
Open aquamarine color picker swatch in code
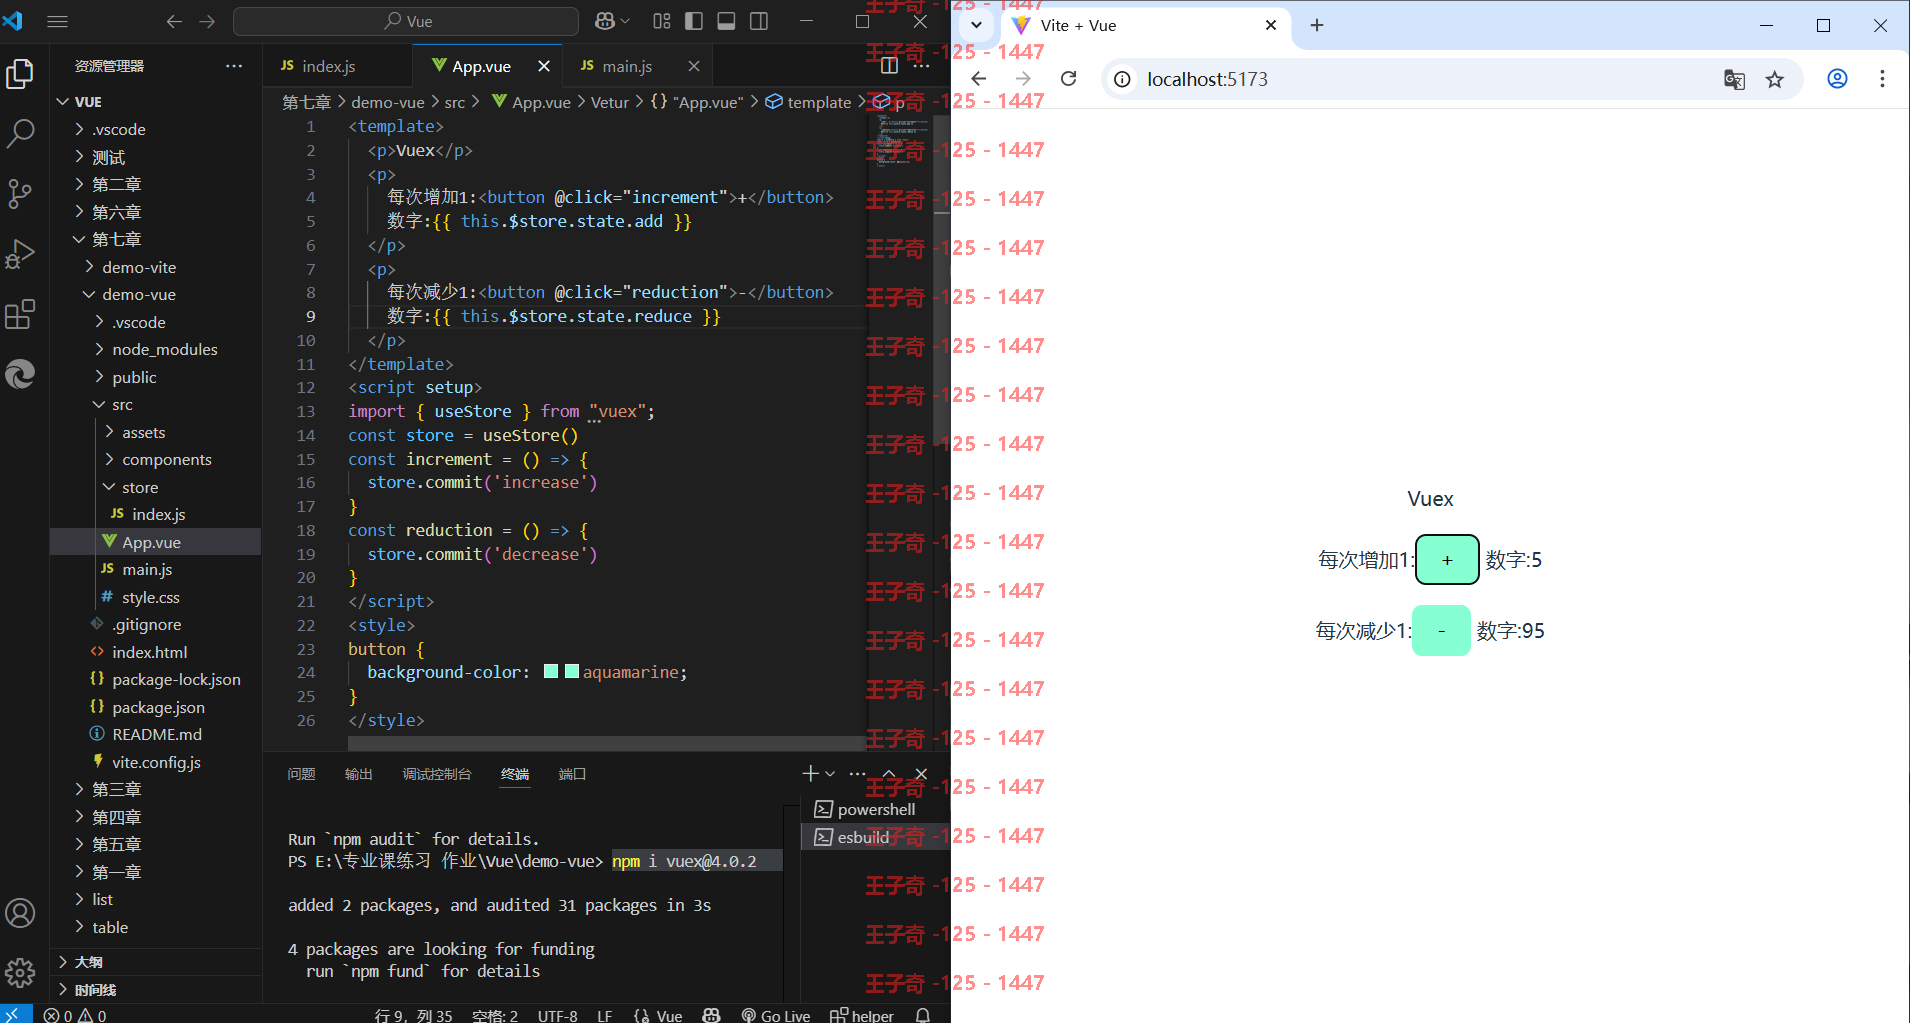(x=572, y=672)
